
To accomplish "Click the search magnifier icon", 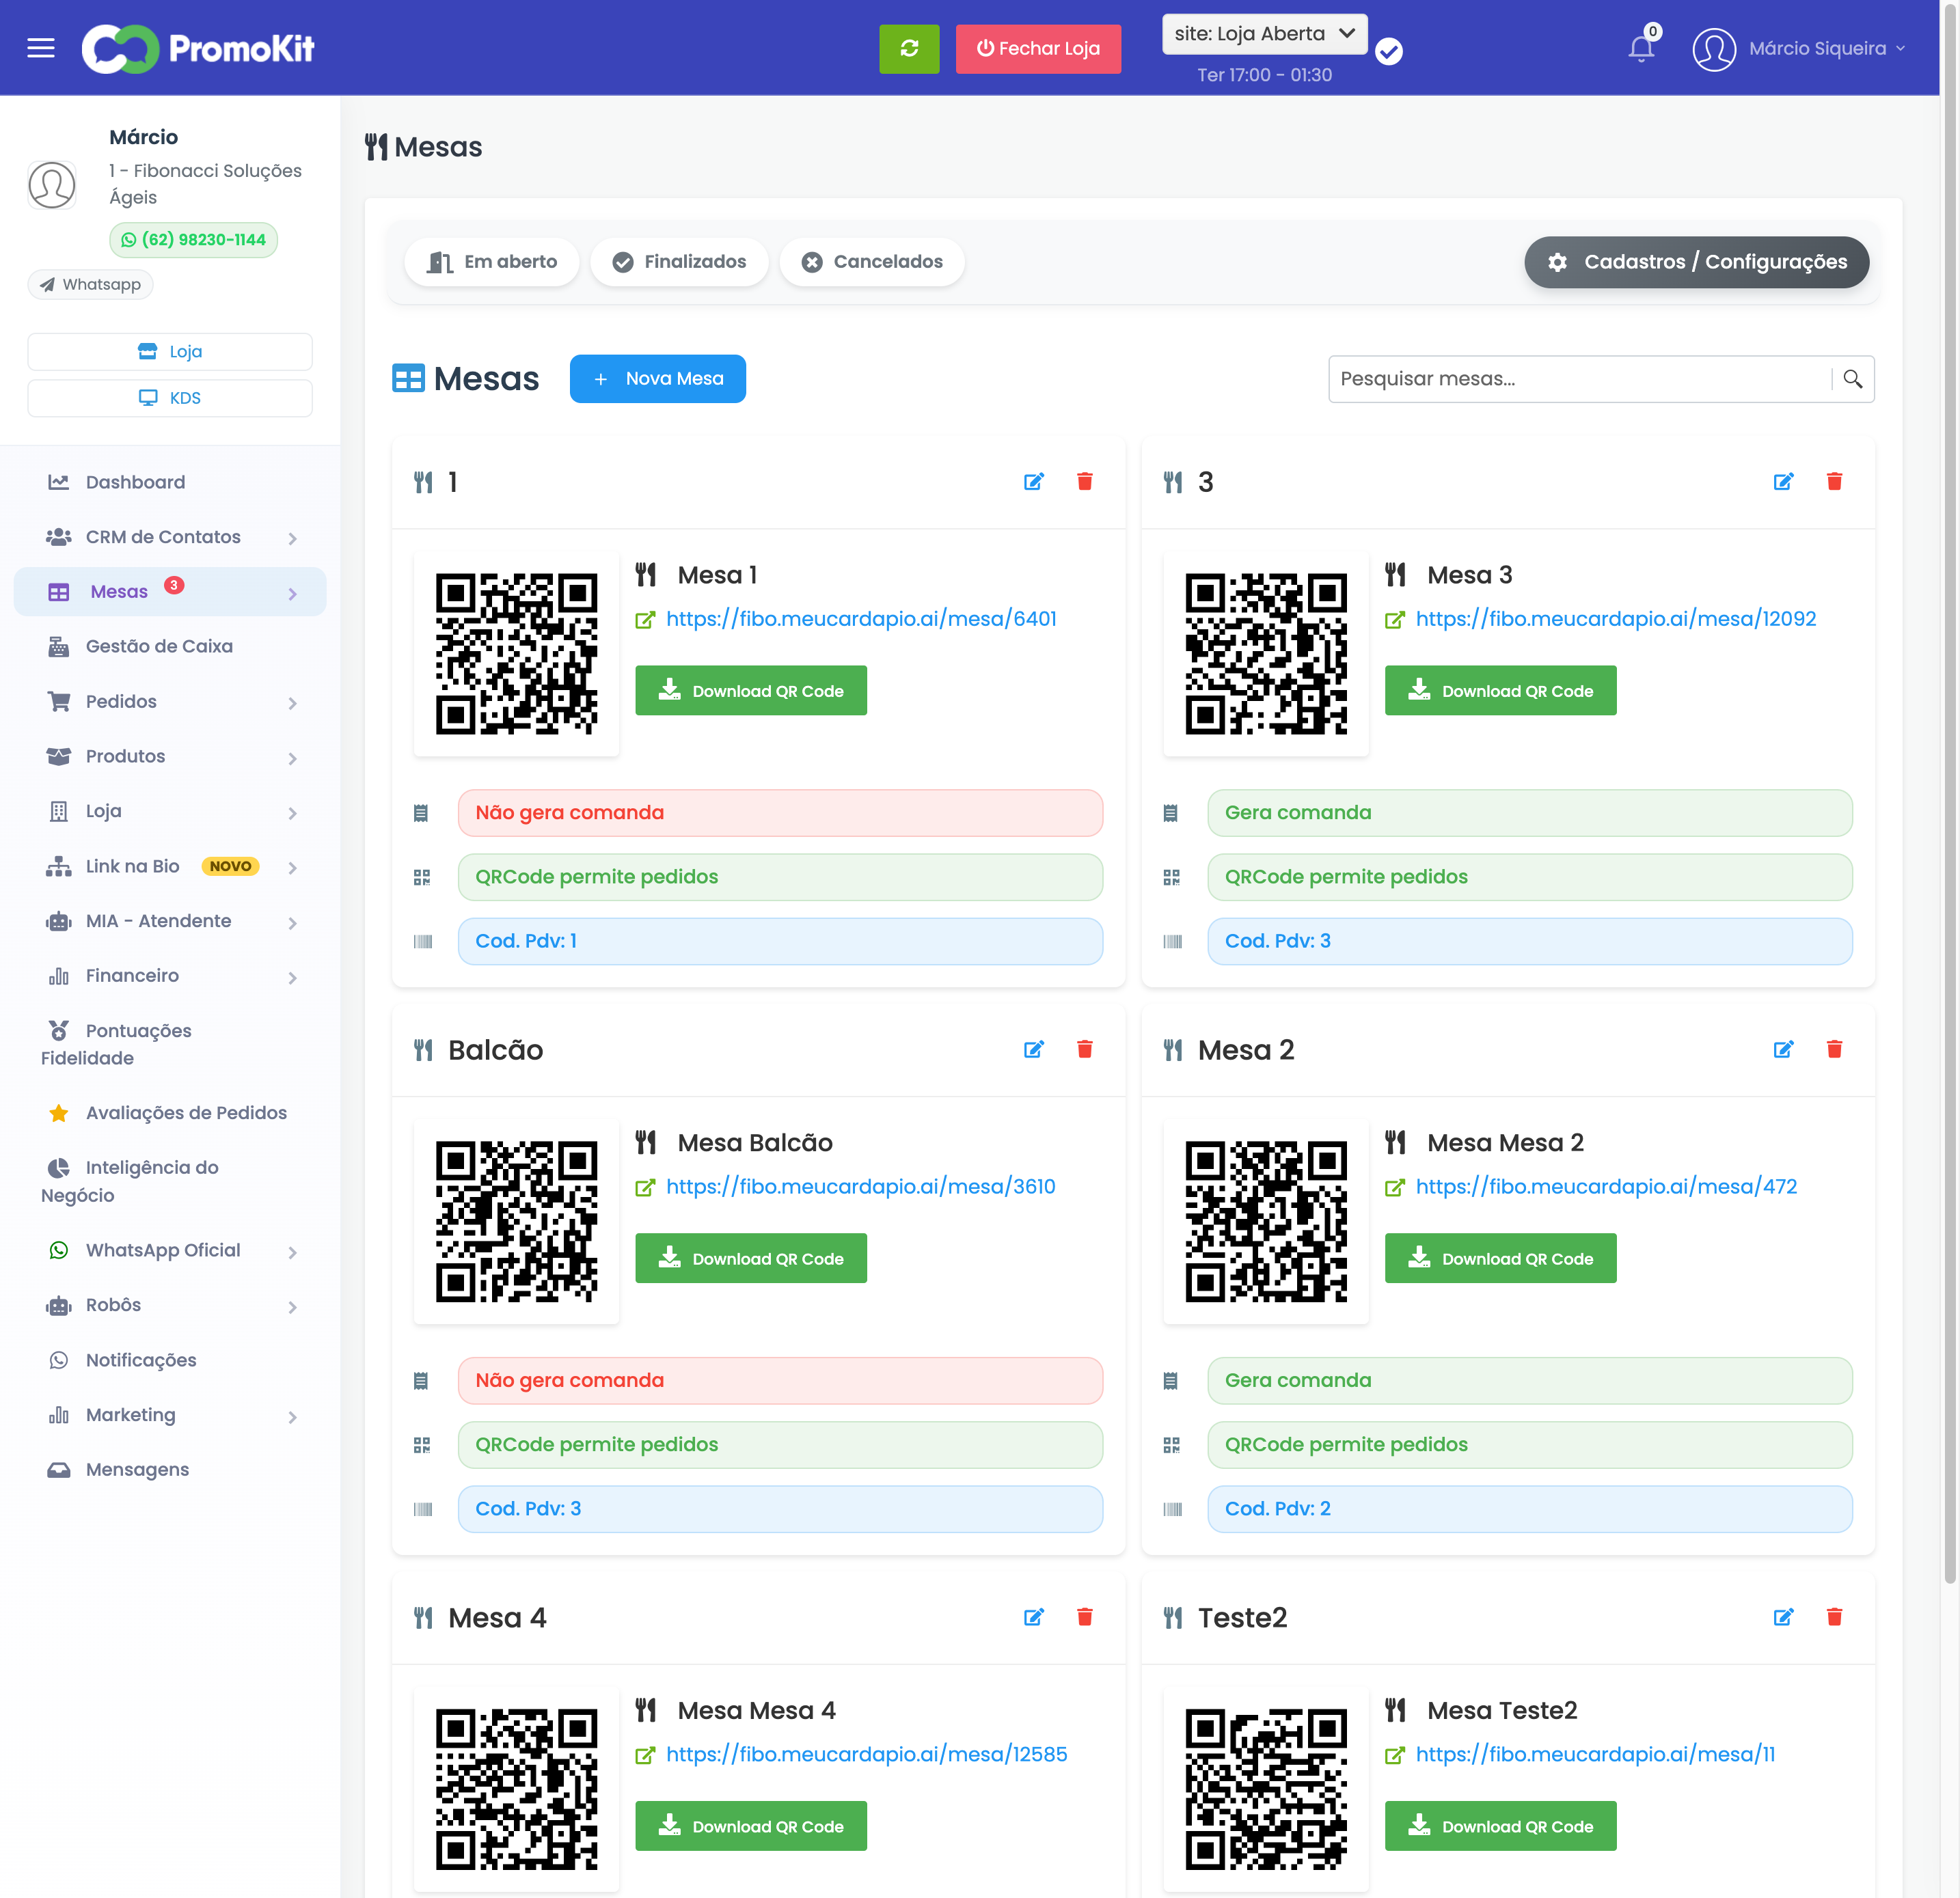I will click(1853, 379).
